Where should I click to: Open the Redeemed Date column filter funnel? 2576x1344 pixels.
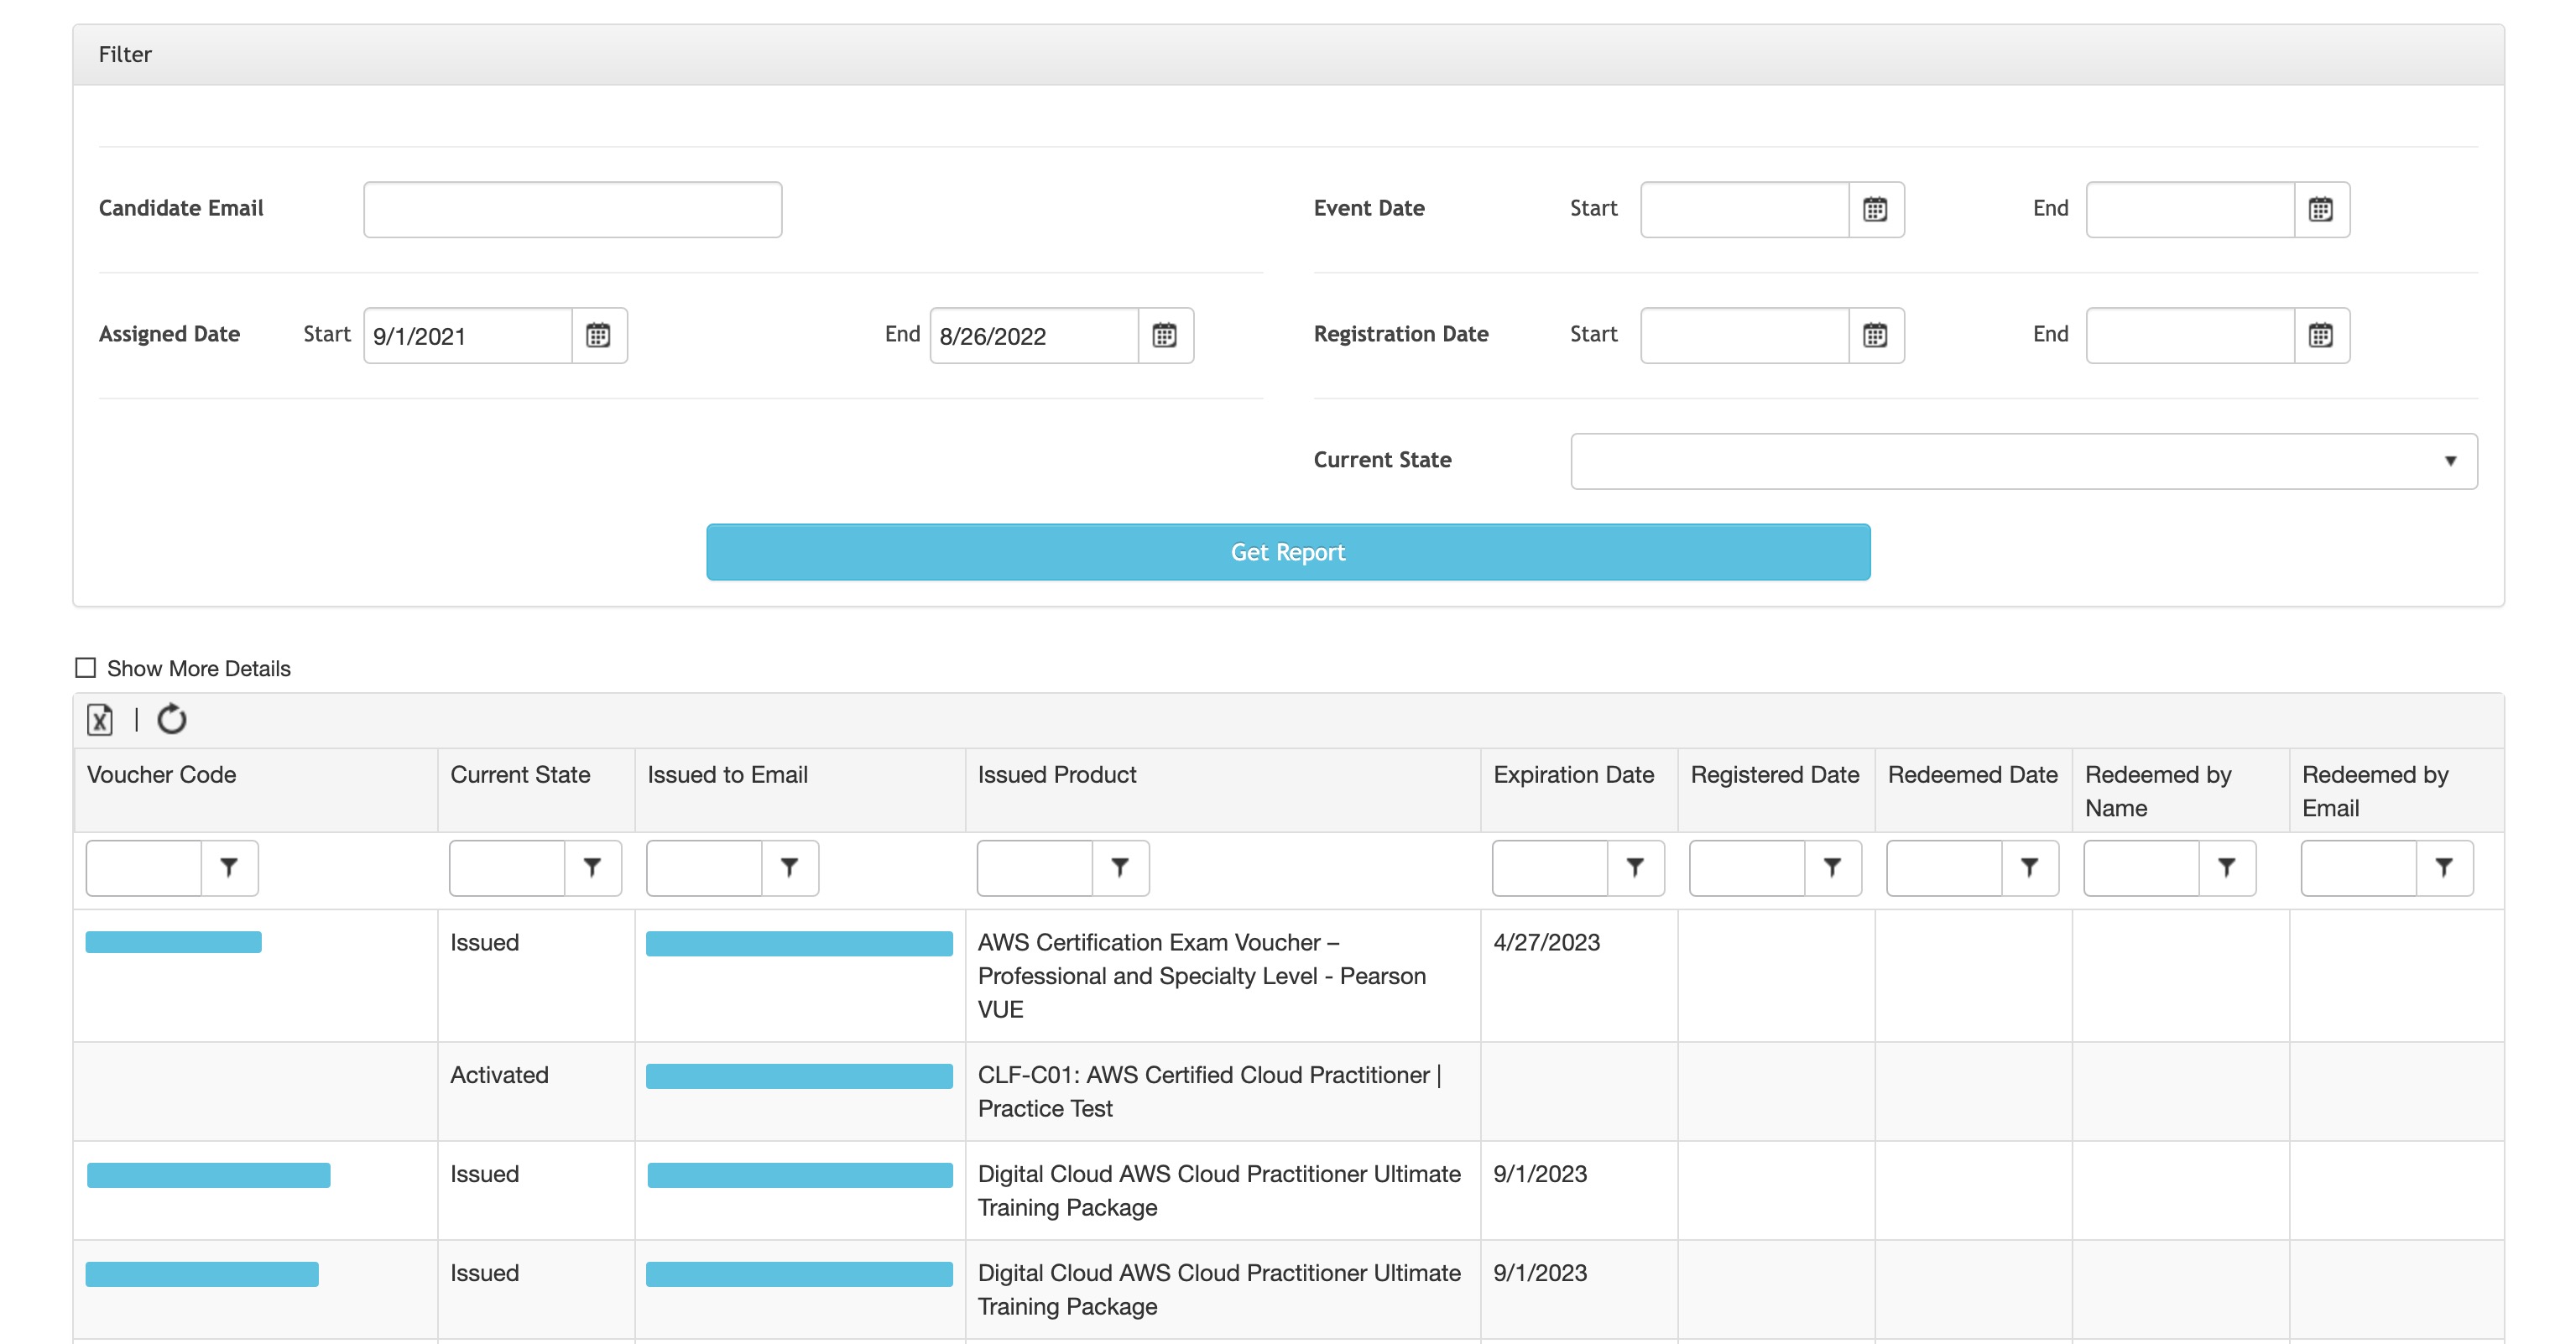click(x=2028, y=868)
